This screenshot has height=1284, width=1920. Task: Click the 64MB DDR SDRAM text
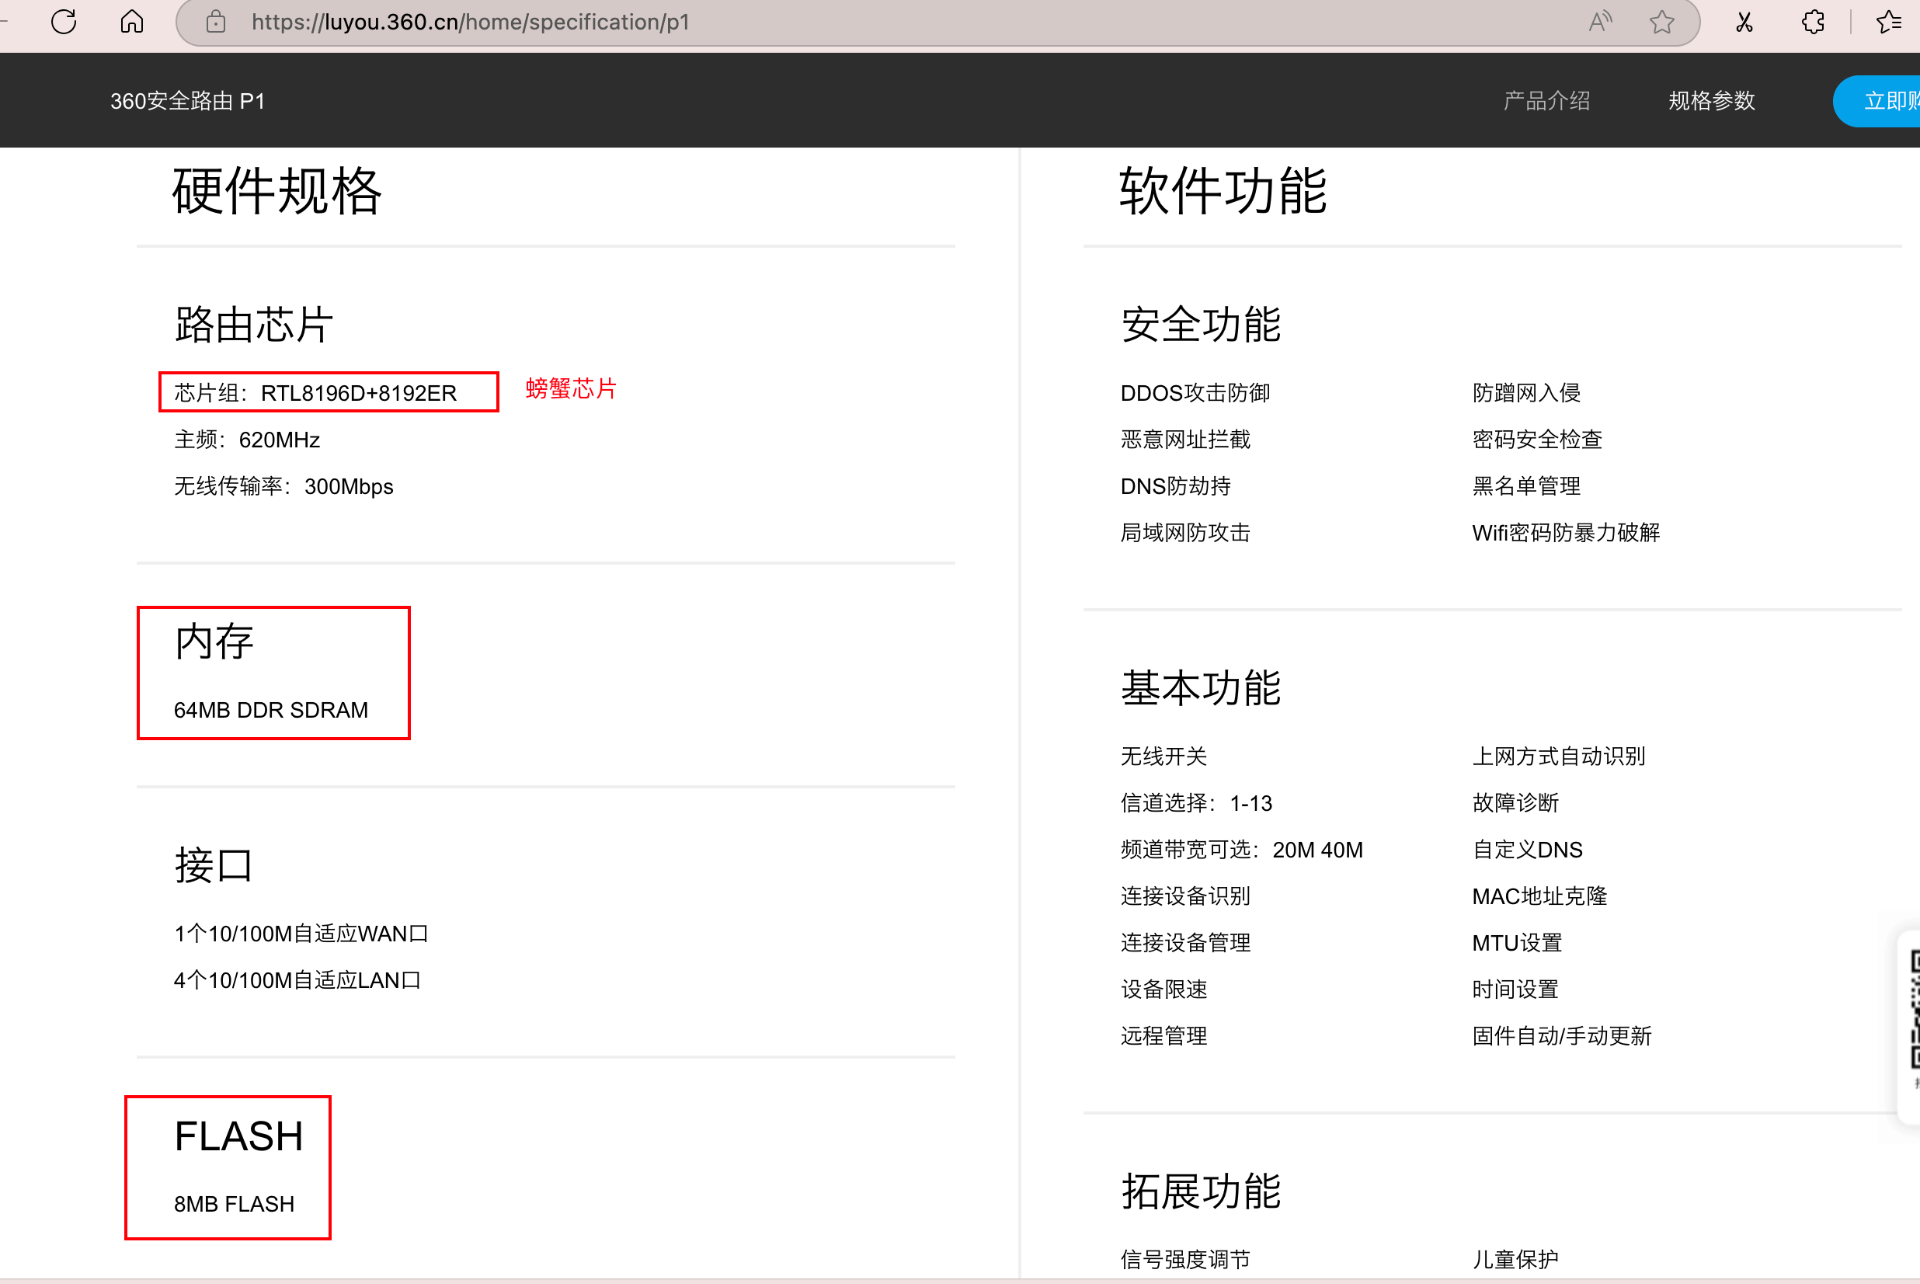[x=271, y=710]
